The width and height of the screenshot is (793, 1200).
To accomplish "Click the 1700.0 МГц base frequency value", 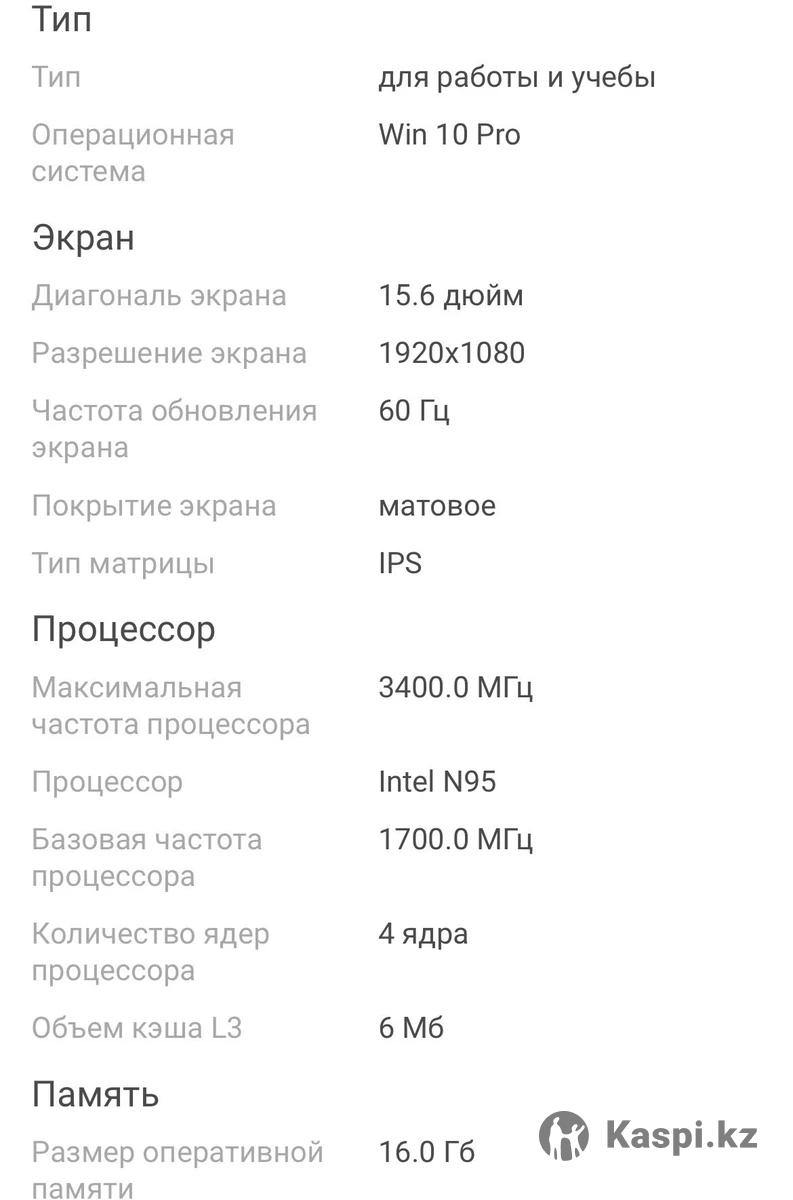I will point(456,839).
